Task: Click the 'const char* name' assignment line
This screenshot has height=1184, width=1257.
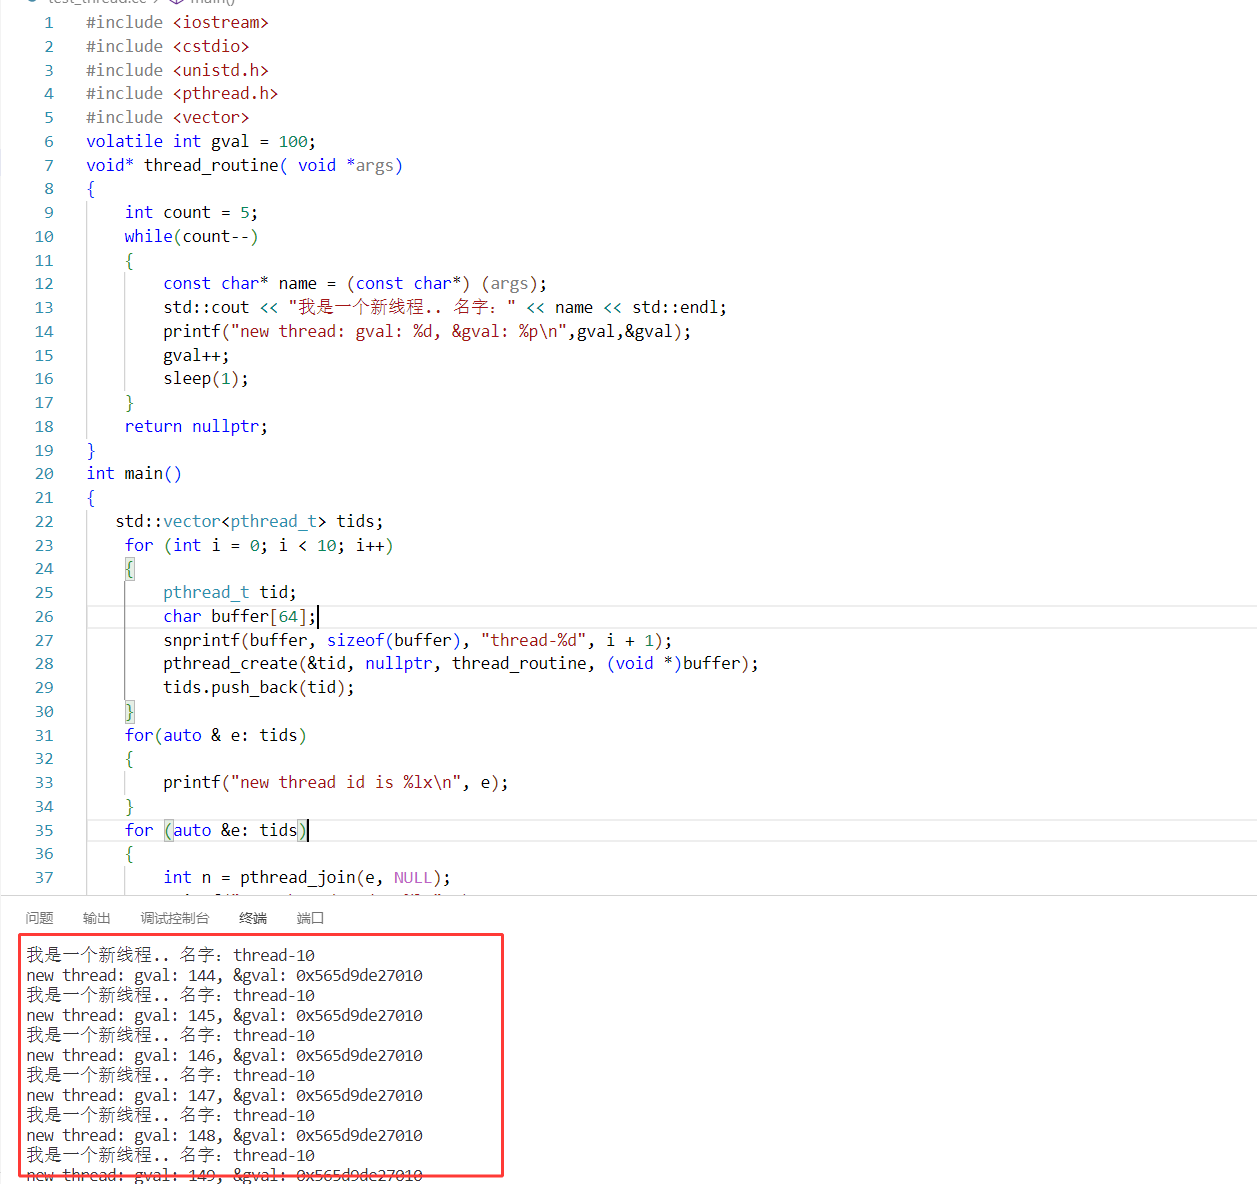Action: click(355, 283)
